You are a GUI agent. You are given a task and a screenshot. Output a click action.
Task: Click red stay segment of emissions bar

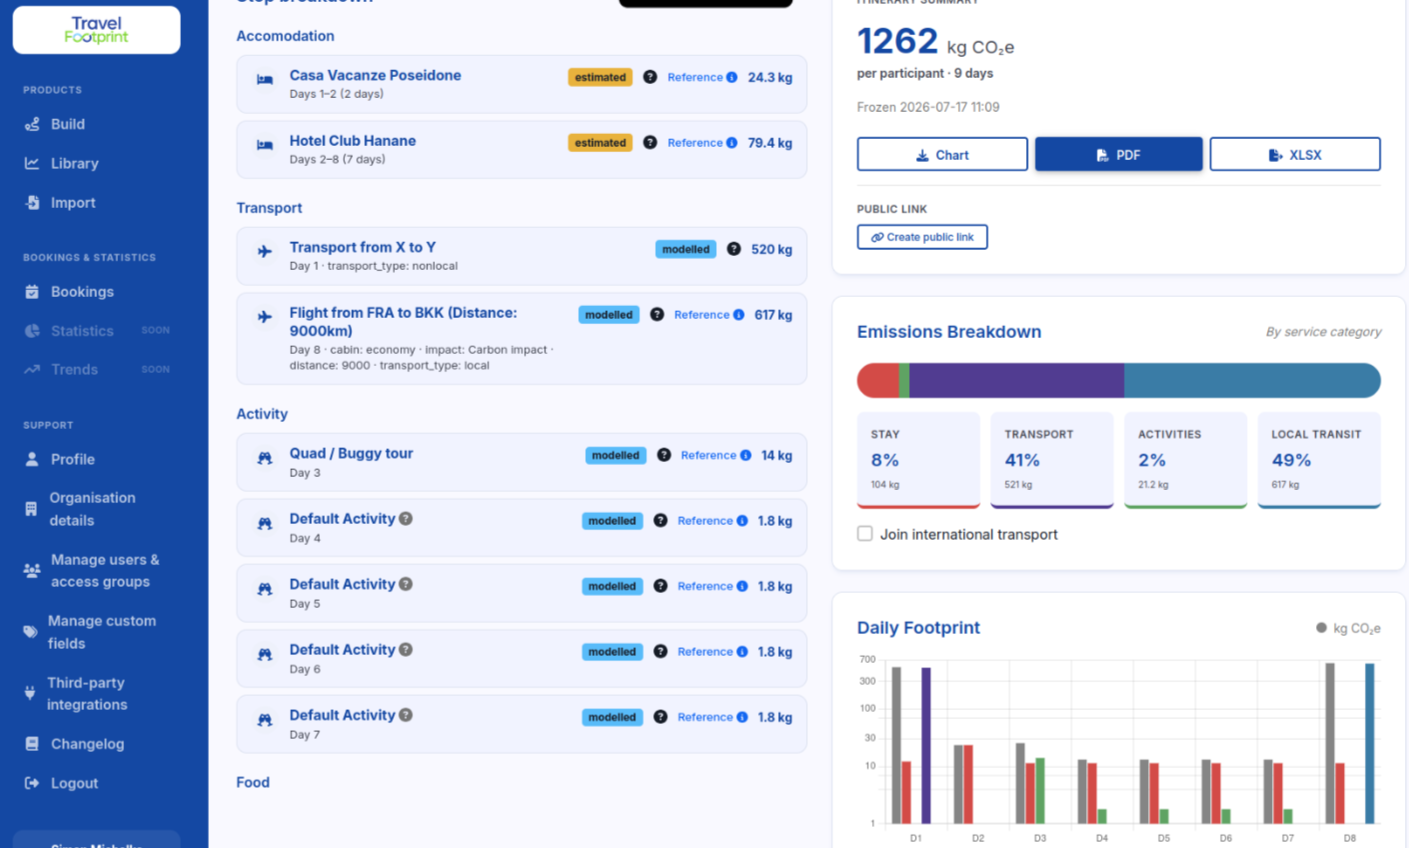878,381
